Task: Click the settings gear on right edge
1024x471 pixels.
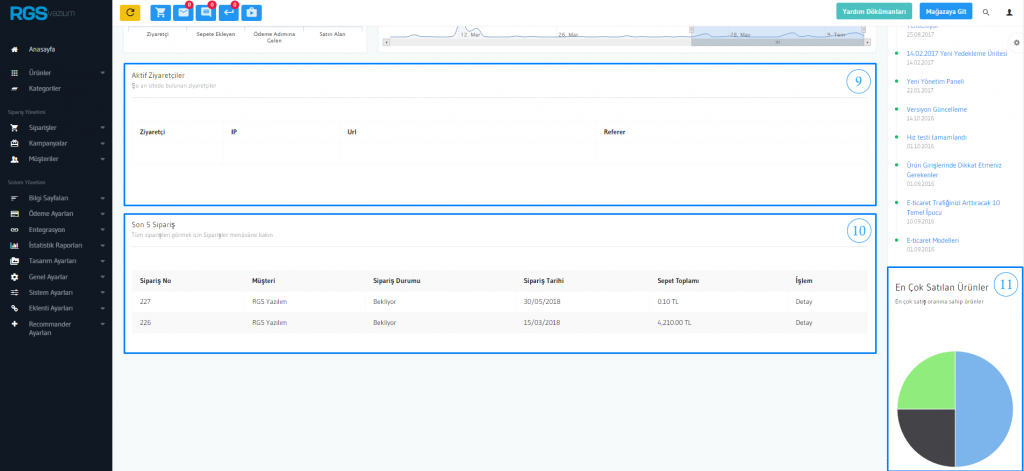Action: click(x=1016, y=43)
